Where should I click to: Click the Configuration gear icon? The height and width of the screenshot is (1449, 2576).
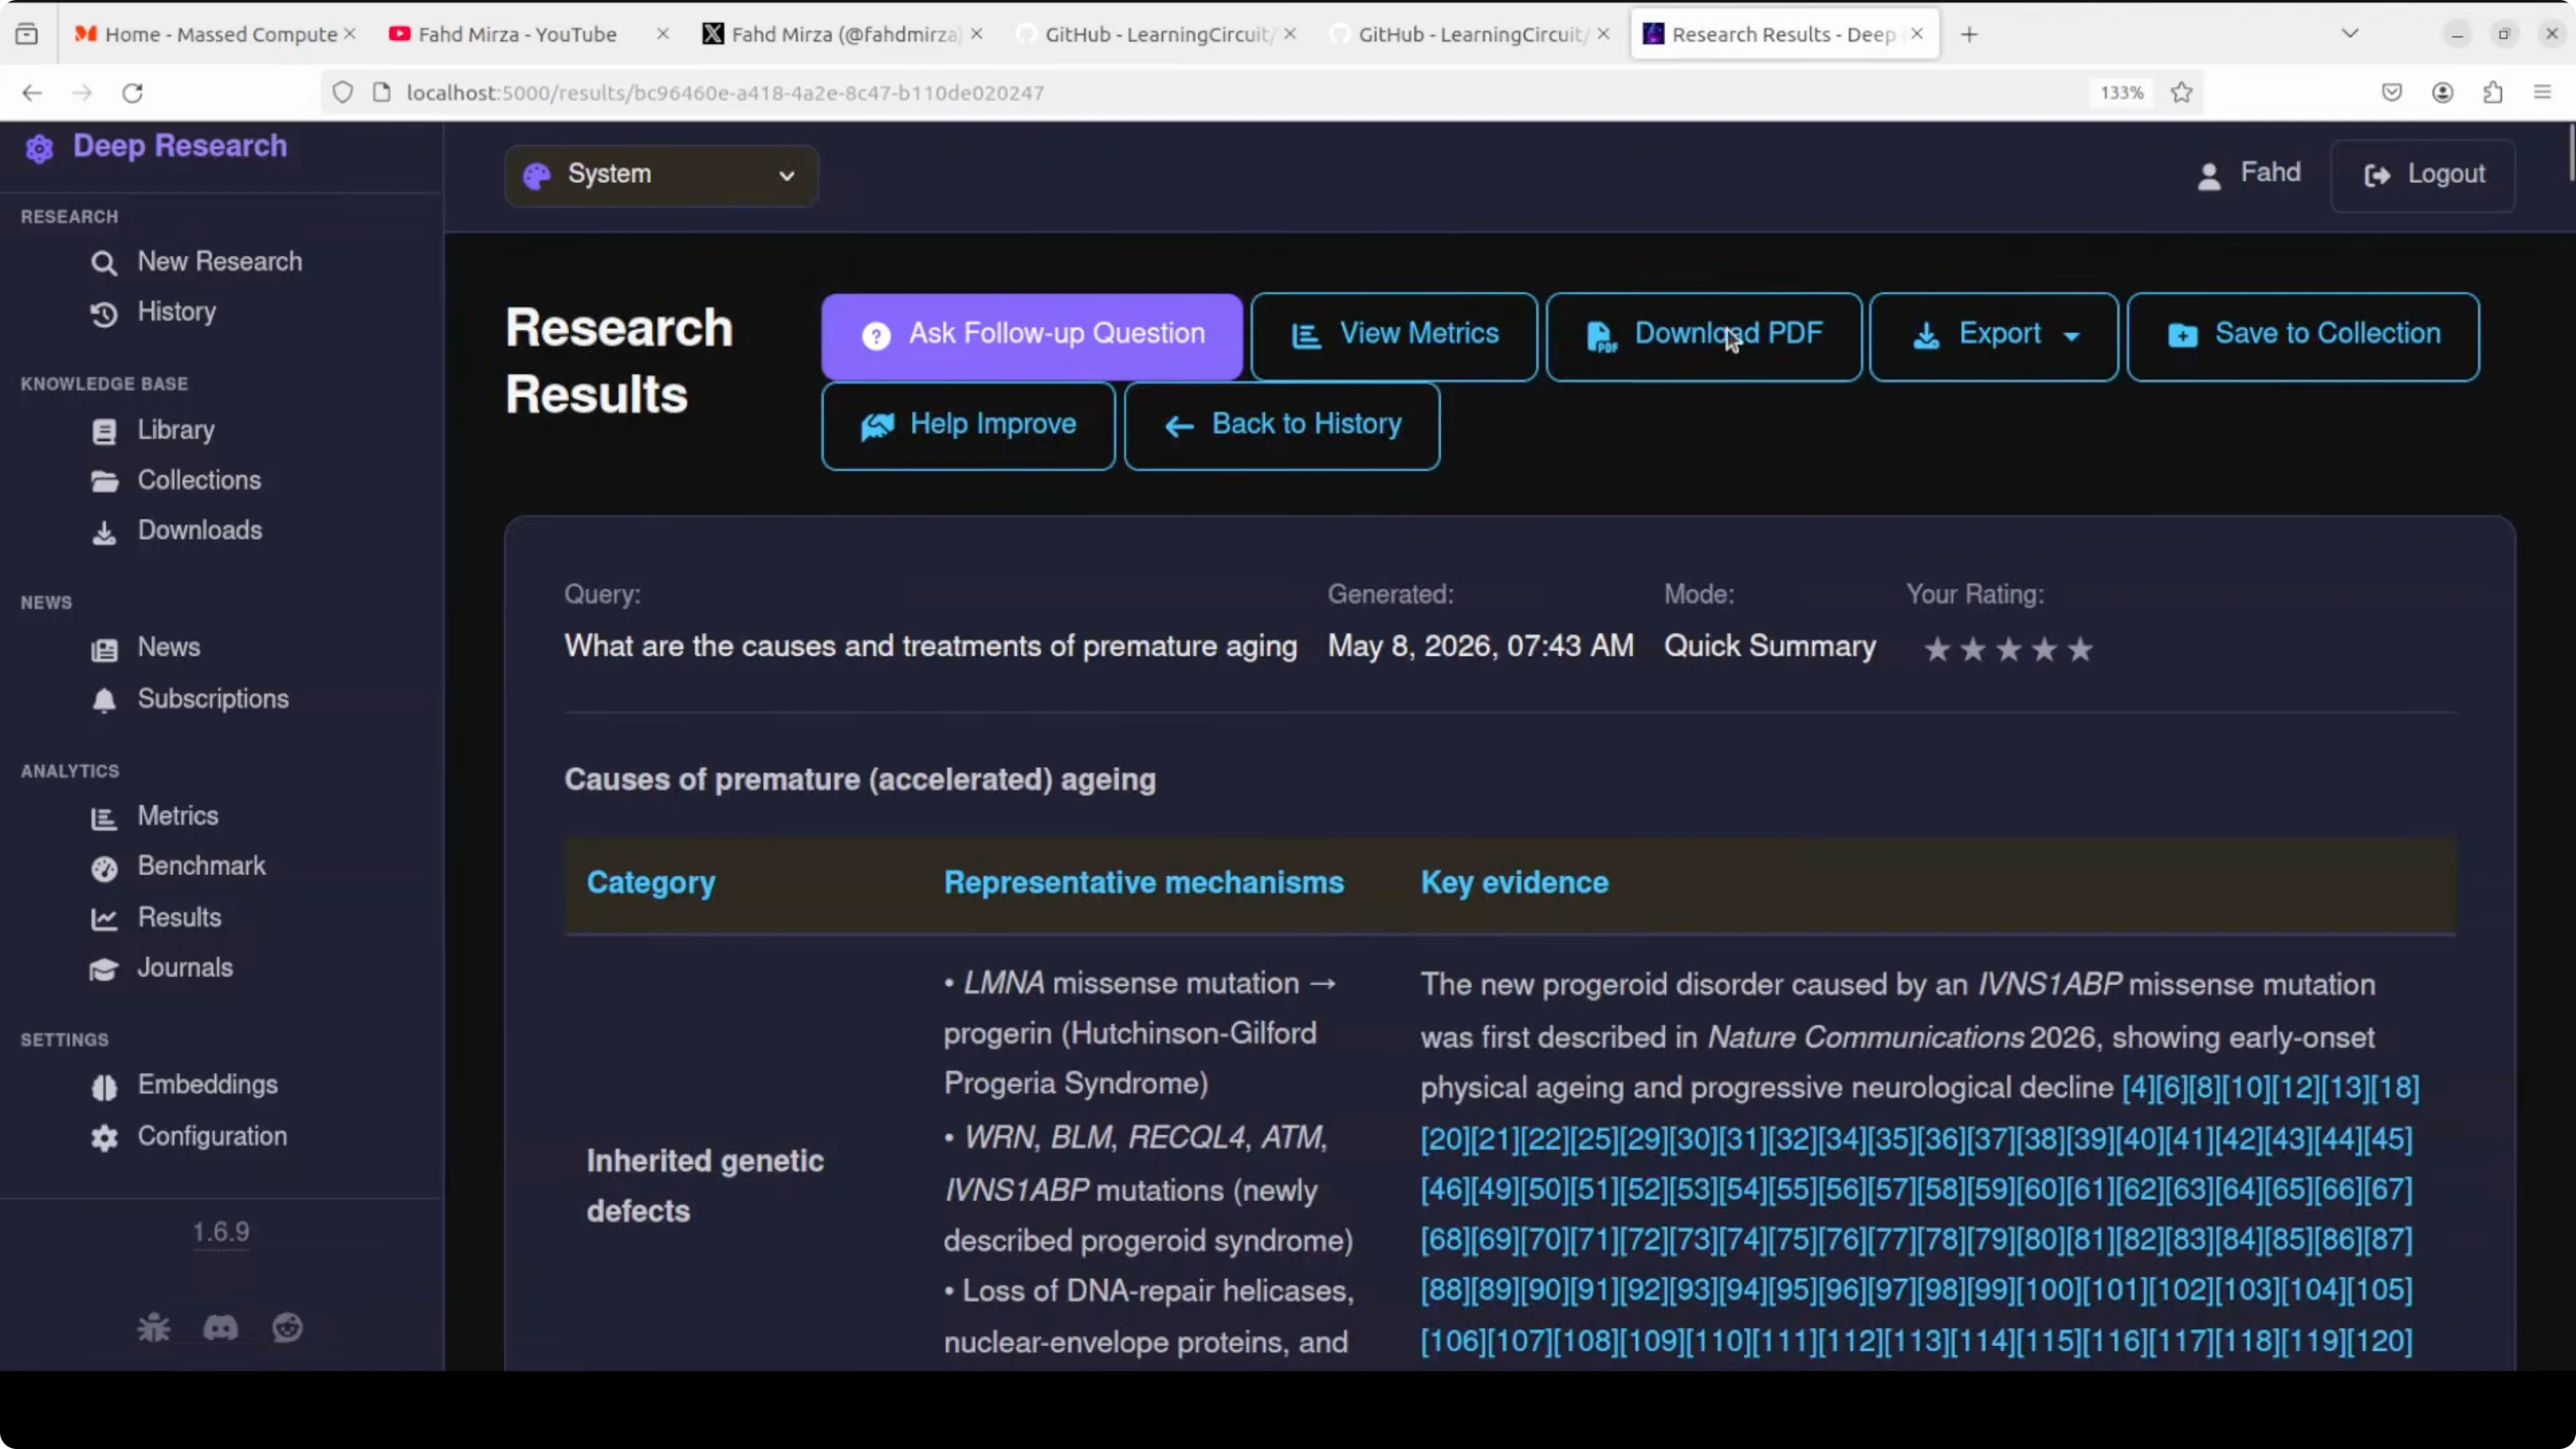(x=104, y=1138)
